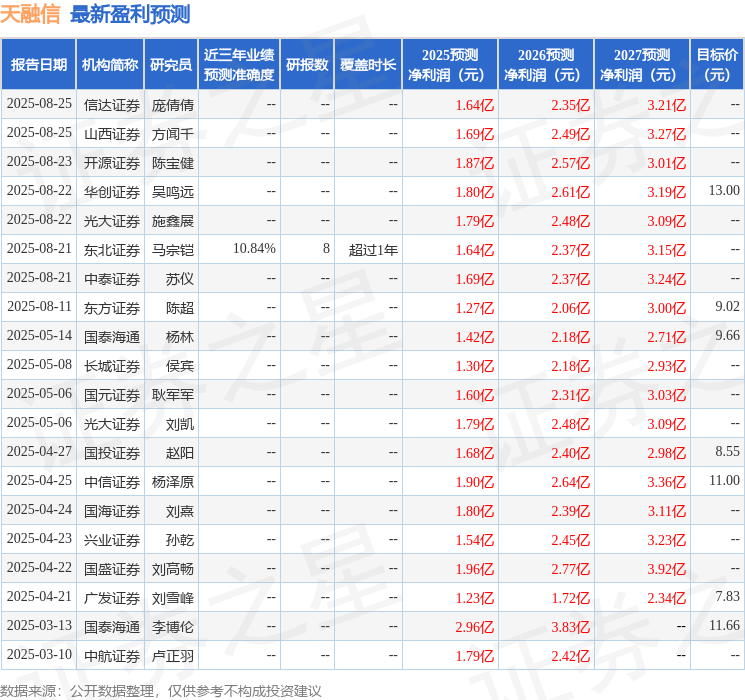745x700 pixels.
Task: Select the 研究员 column header
Action: pos(171,65)
